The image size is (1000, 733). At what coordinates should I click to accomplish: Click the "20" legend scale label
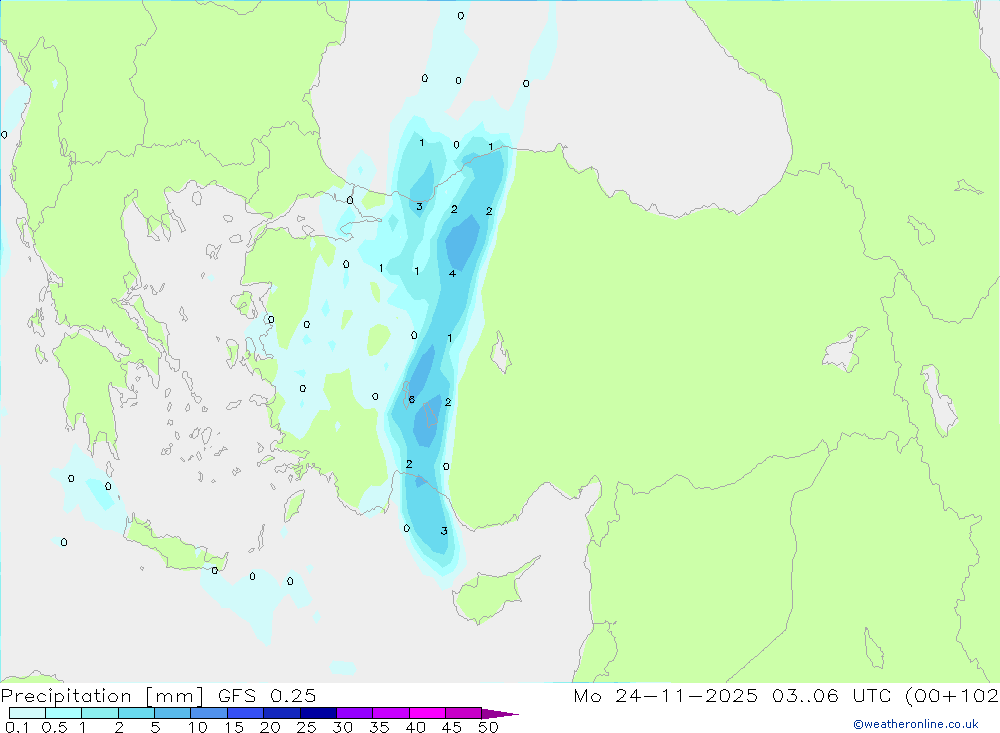coord(270,727)
